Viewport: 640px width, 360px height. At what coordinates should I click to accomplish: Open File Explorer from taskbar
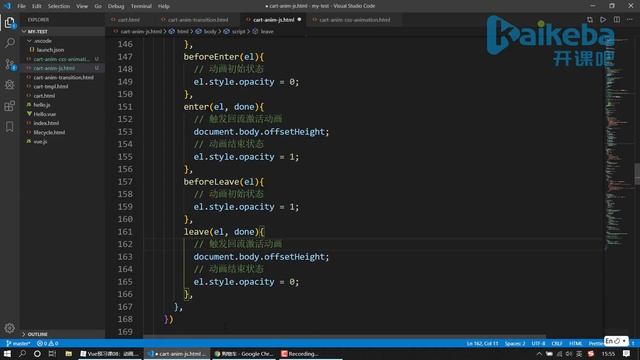(69, 354)
